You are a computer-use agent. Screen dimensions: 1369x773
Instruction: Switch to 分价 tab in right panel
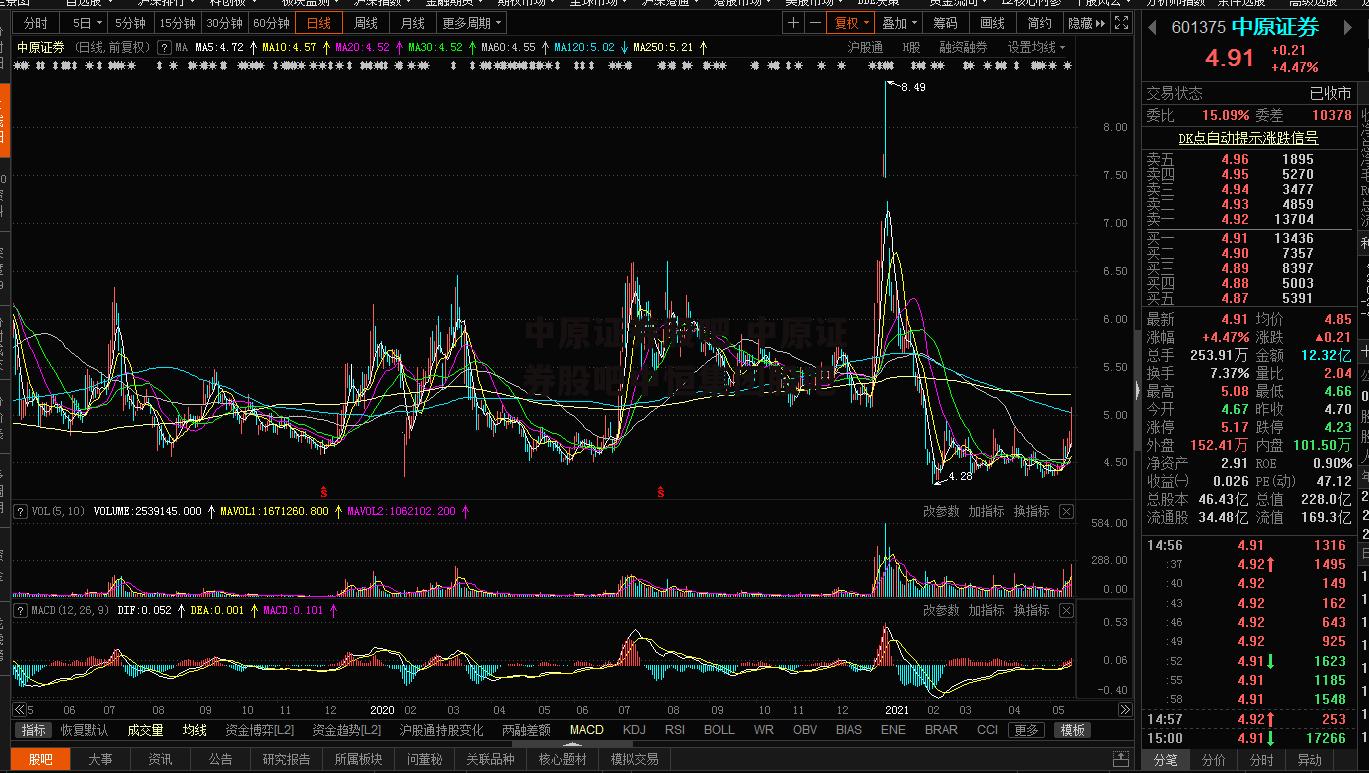[x=1213, y=760]
